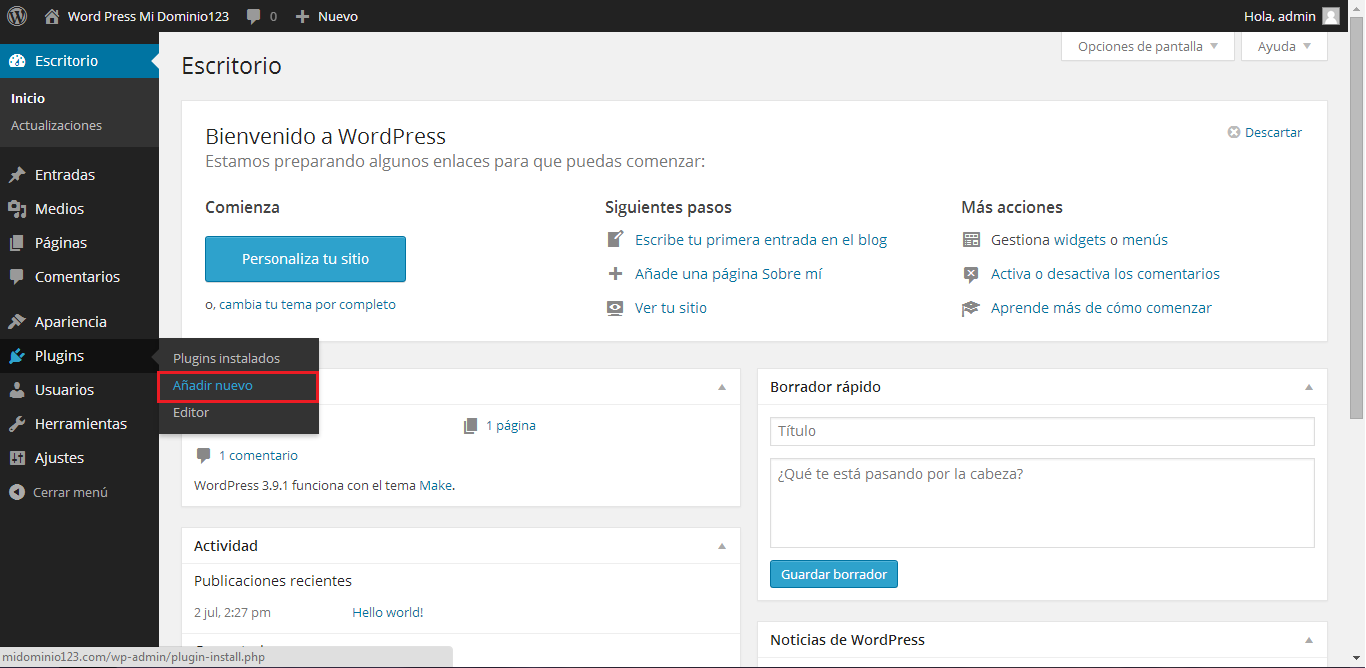Screen dimensions: 1366x668
Task: Follow the menús link
Action: coord(1143,240)
